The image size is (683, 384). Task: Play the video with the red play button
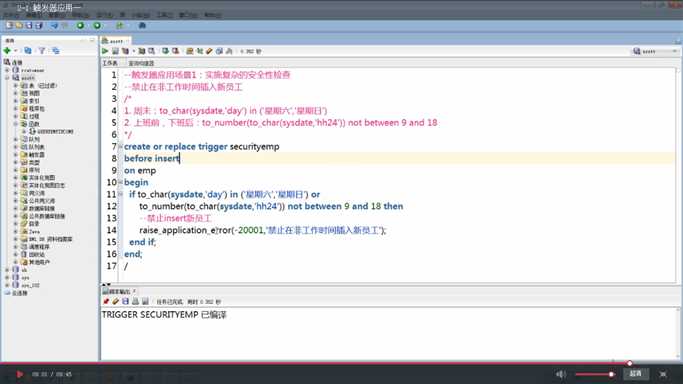click(20, 374)
